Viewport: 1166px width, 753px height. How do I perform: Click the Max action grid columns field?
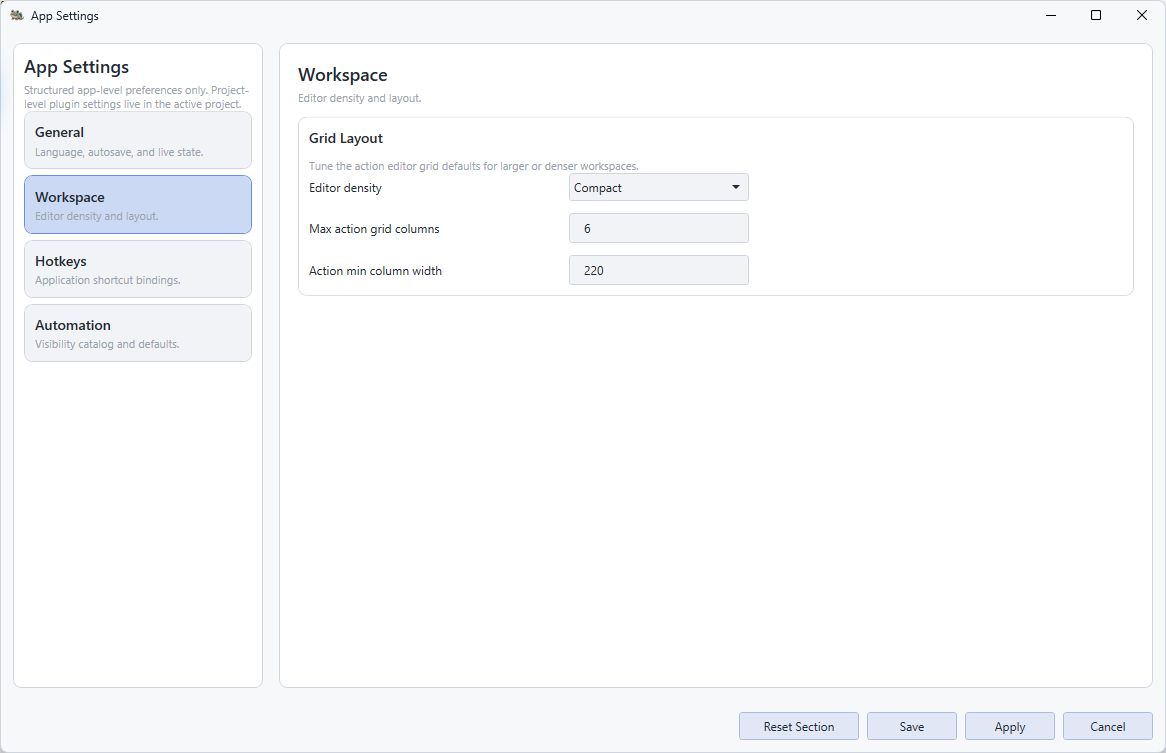pyautogui.click(x=659, y=228)
